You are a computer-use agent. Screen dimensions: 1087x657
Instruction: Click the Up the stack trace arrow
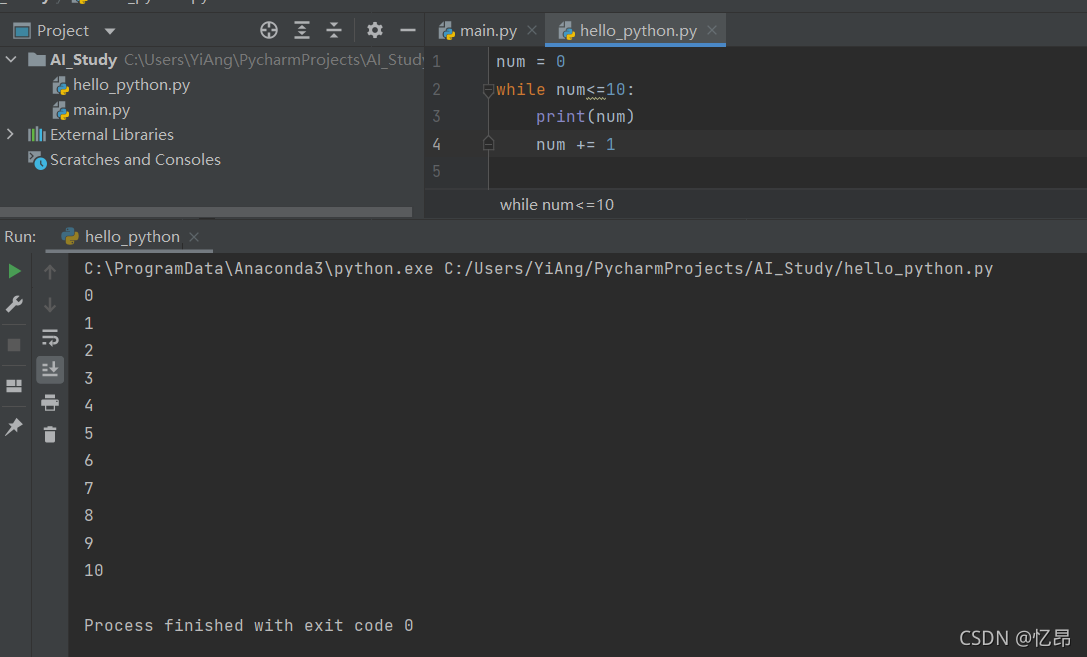50,272
